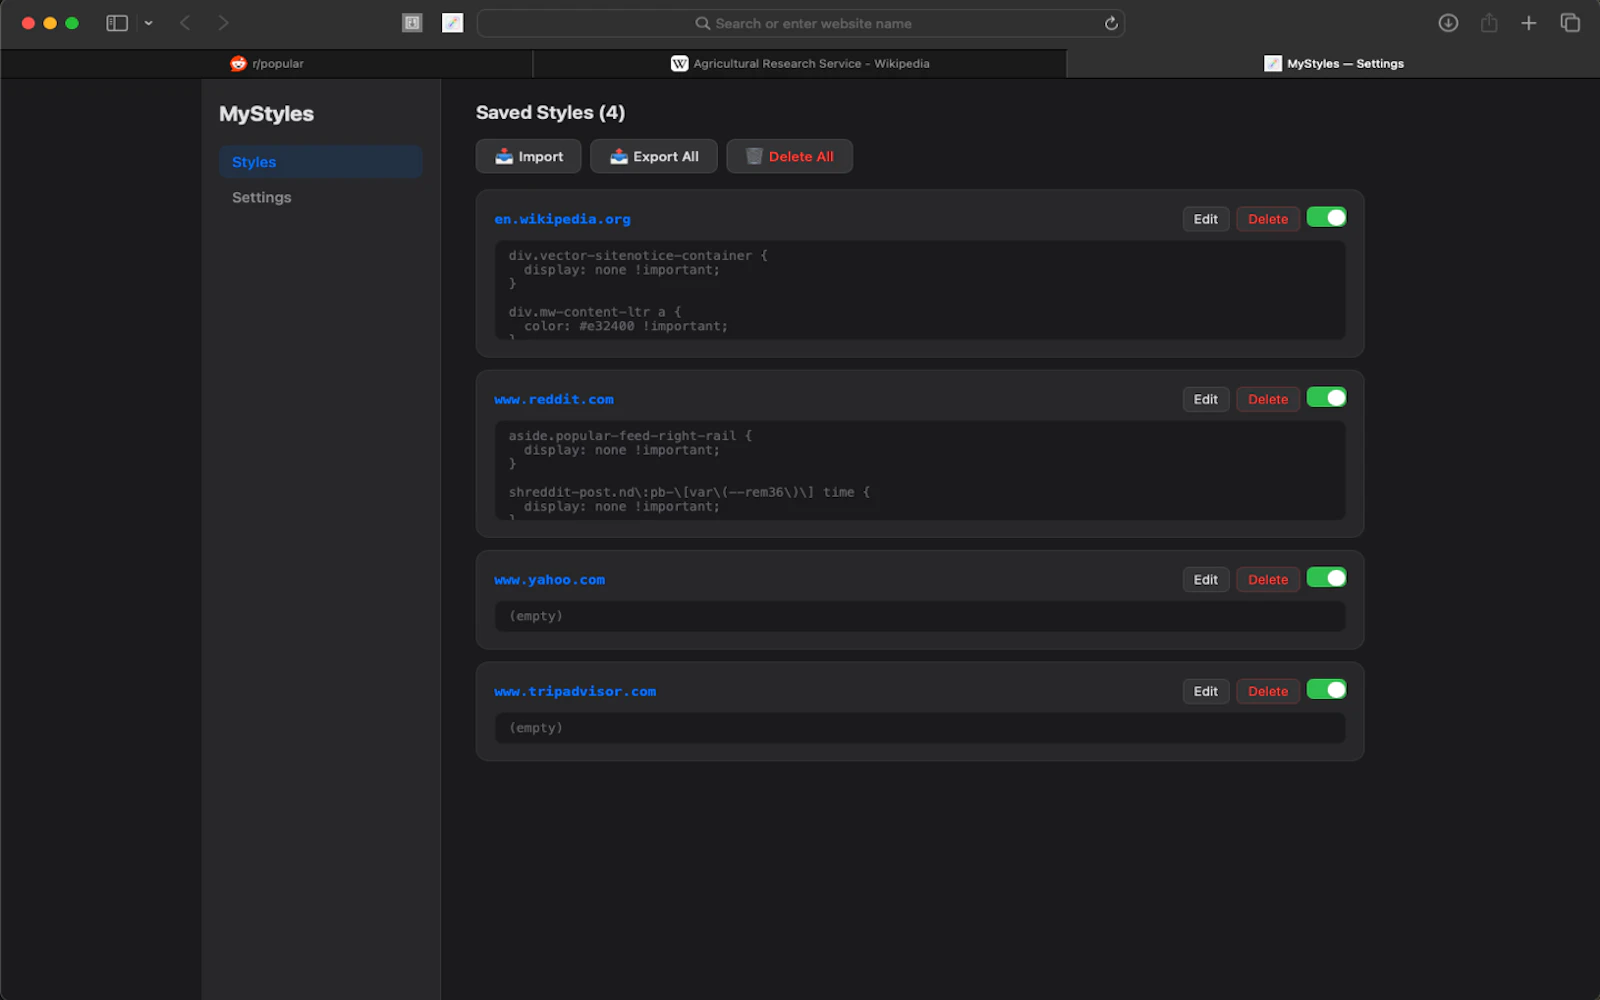Delete the en.wikipedia.org style
The image size is (1600, 1000).
[x=1268, y=219]
